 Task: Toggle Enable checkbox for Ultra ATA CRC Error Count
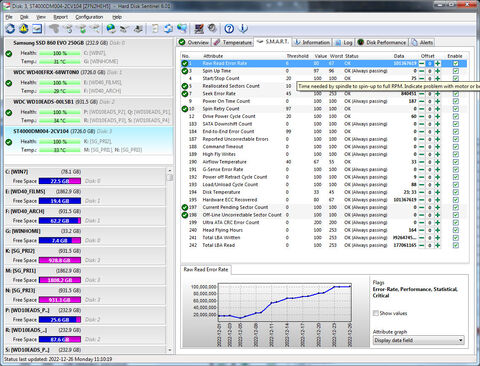pyautogui.click(x=456, y=223)
